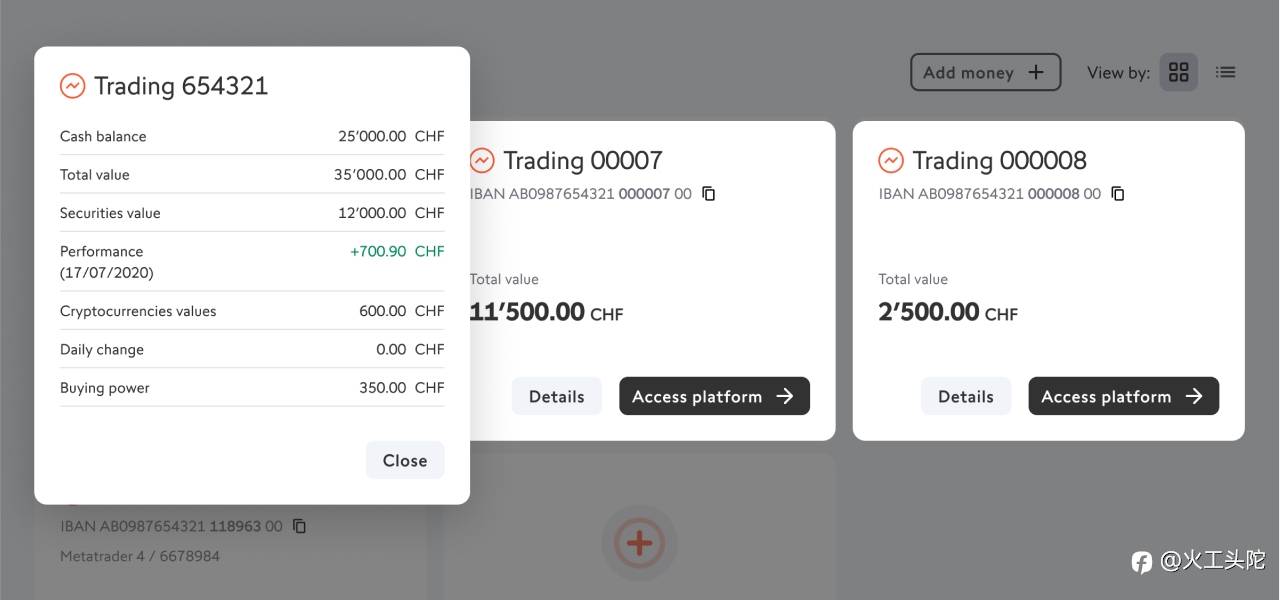Click the Cash balance row
This screenshot has width=1280, height=600.
point(252,136)
